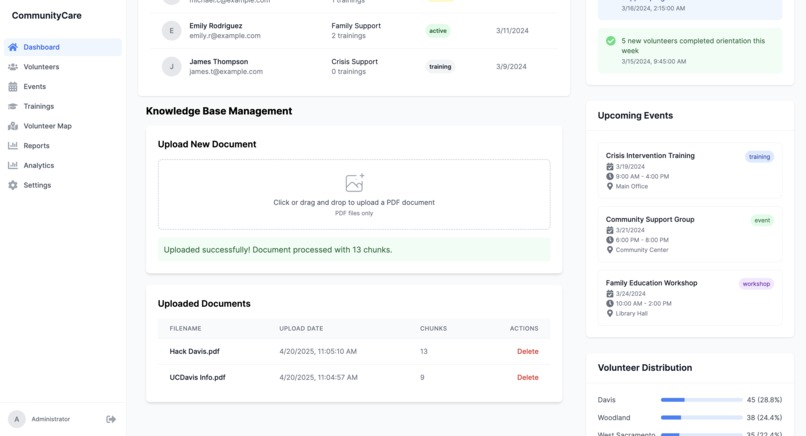This screenshot has height=436, width=806.
Task: Click the workshop tag on Family Education Workshop
Action: pos(756,284)
